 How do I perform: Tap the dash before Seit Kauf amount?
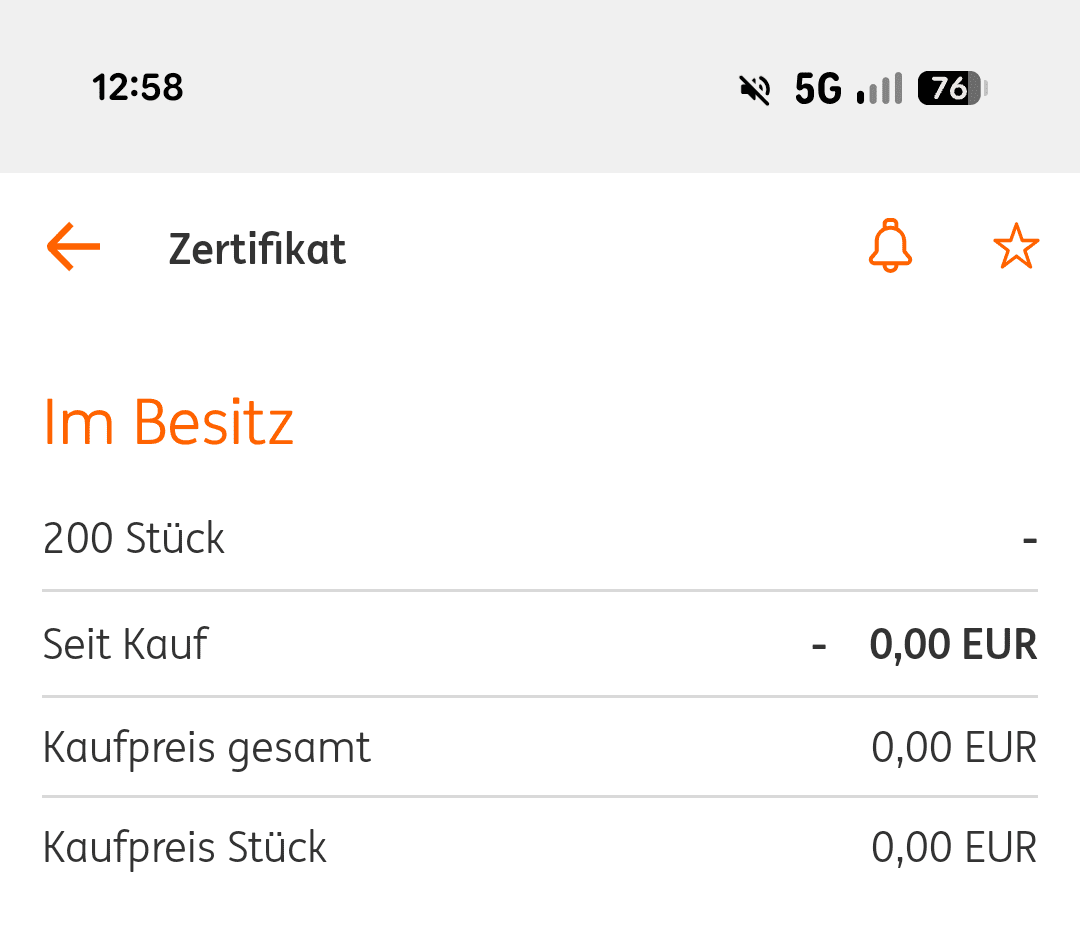(819, 646)
